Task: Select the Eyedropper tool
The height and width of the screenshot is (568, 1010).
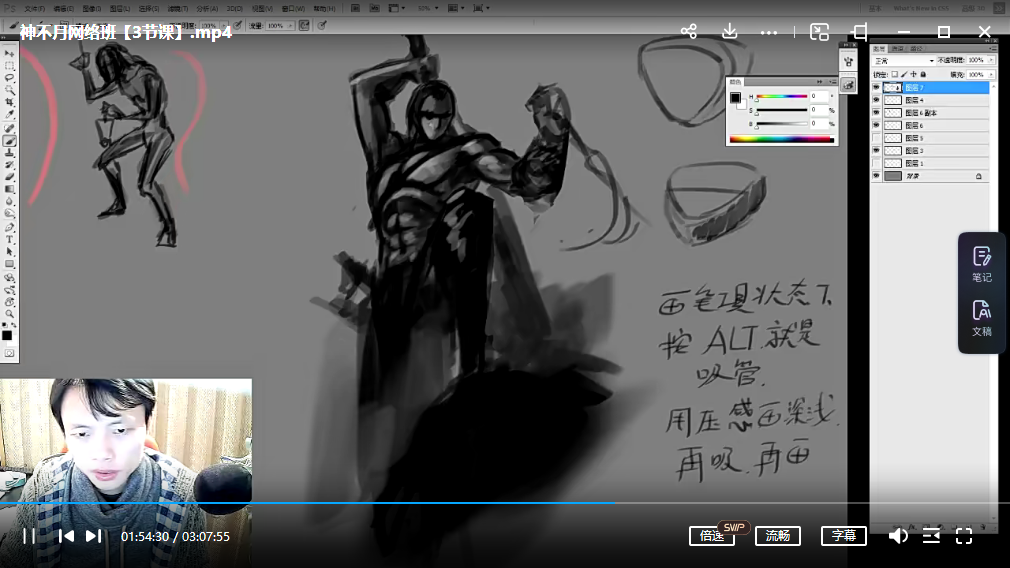Action: tap(9, 115)
